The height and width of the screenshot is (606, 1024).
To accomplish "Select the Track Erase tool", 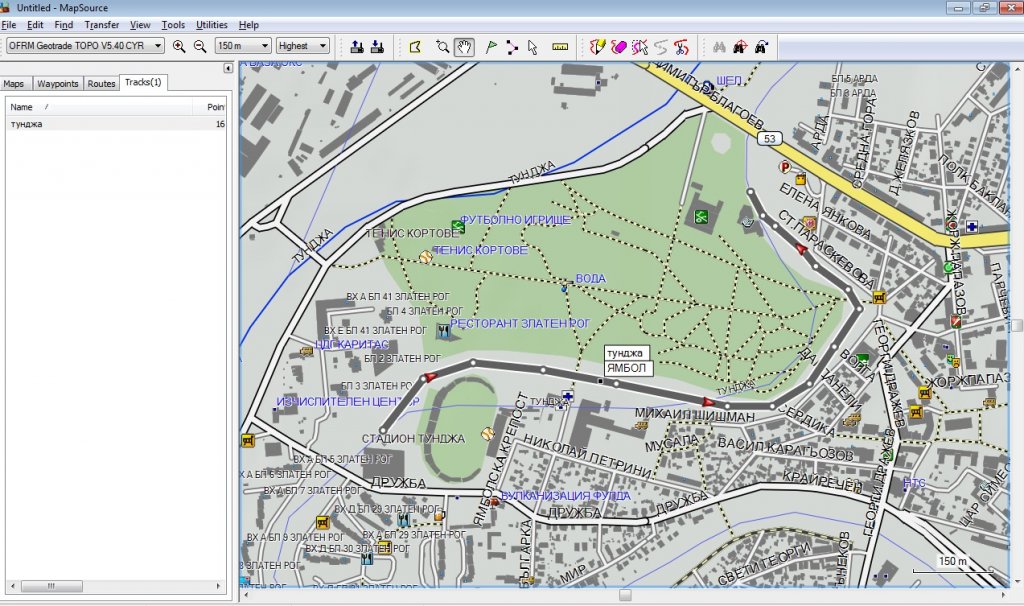I will point(619,46).
